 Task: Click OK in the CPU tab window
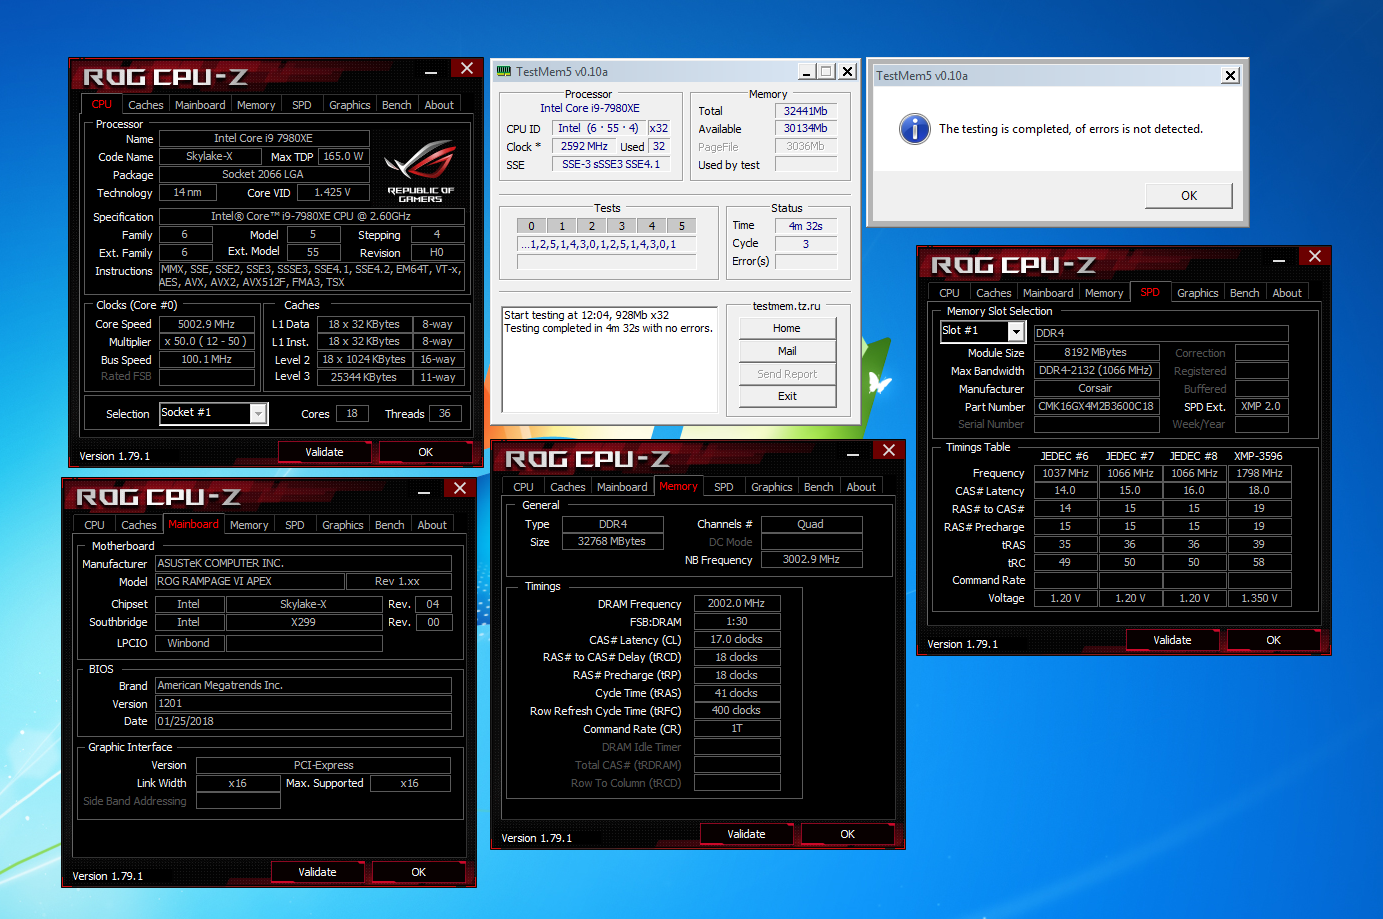425,452
